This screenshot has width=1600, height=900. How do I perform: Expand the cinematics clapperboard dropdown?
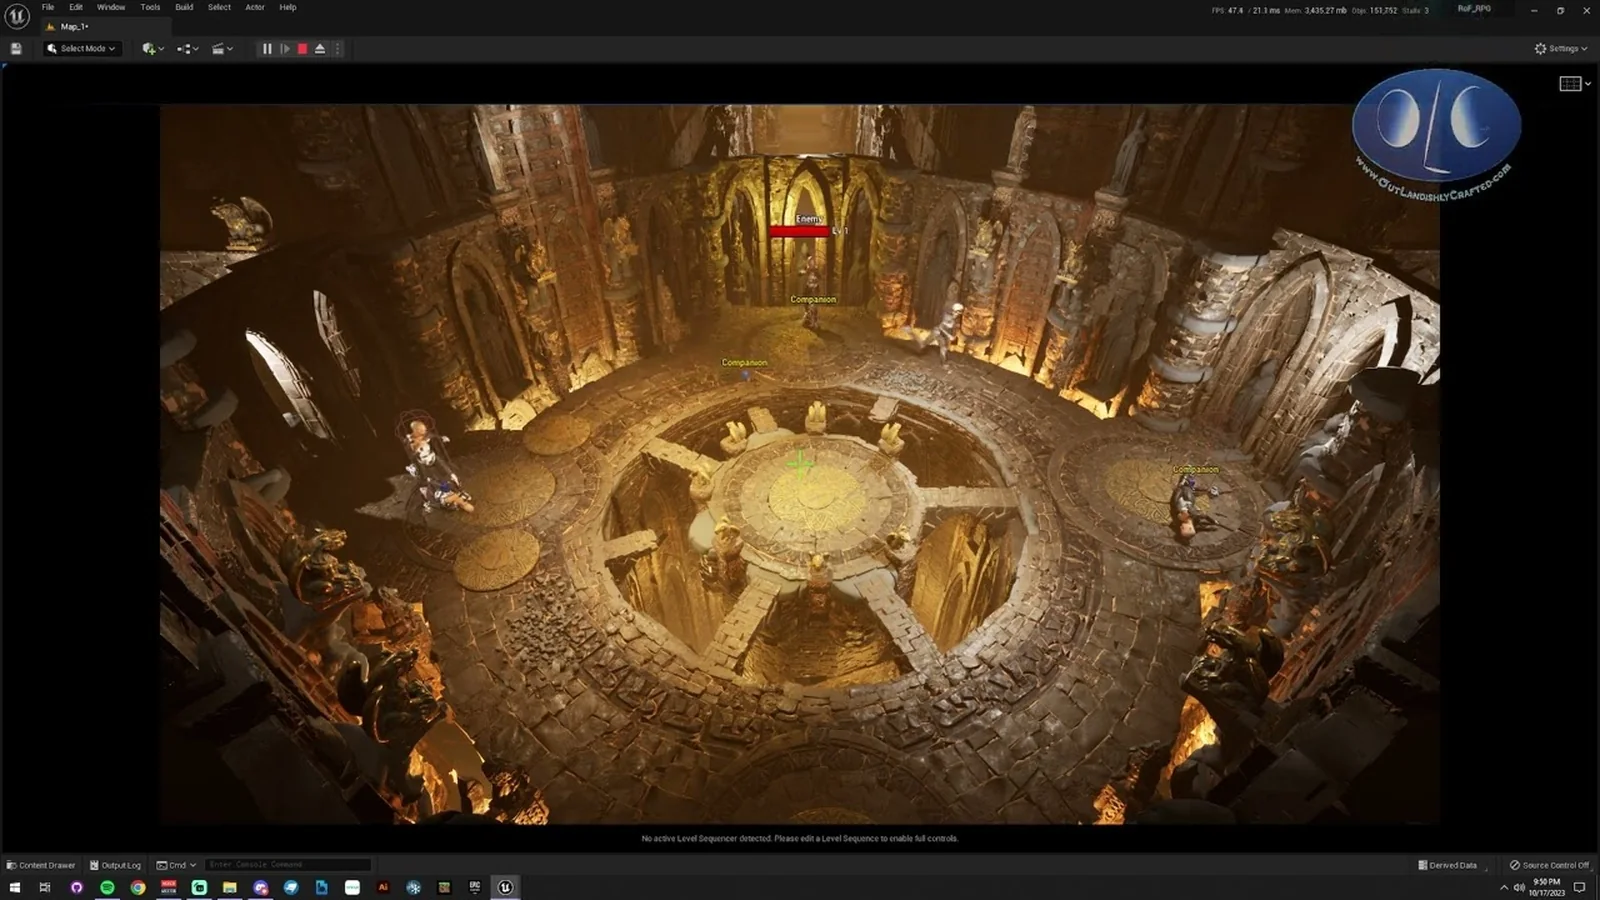(x=222, y=48)
